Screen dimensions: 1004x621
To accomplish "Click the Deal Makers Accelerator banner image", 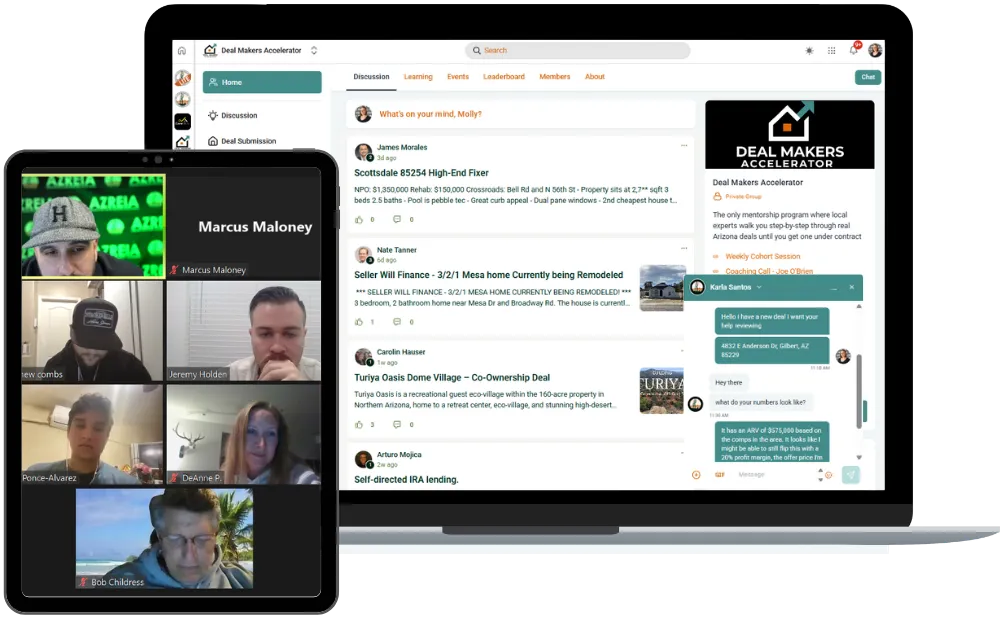I will [789, 134].
